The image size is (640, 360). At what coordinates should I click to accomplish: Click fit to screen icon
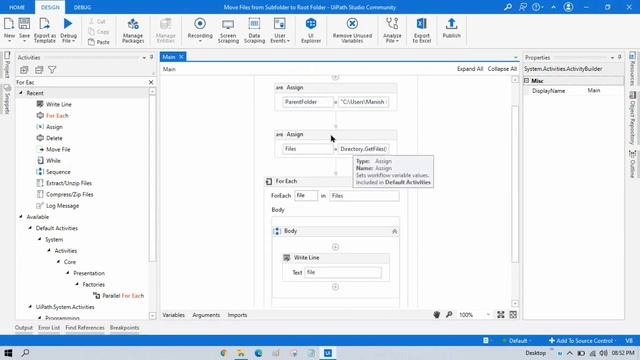[x=500, y=315]
